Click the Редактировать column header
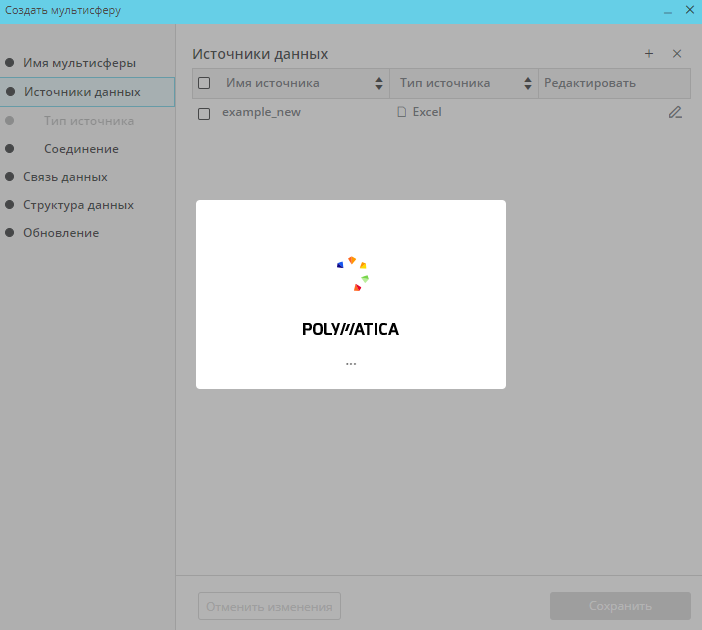The image size is (702, 630). [614, 83]
